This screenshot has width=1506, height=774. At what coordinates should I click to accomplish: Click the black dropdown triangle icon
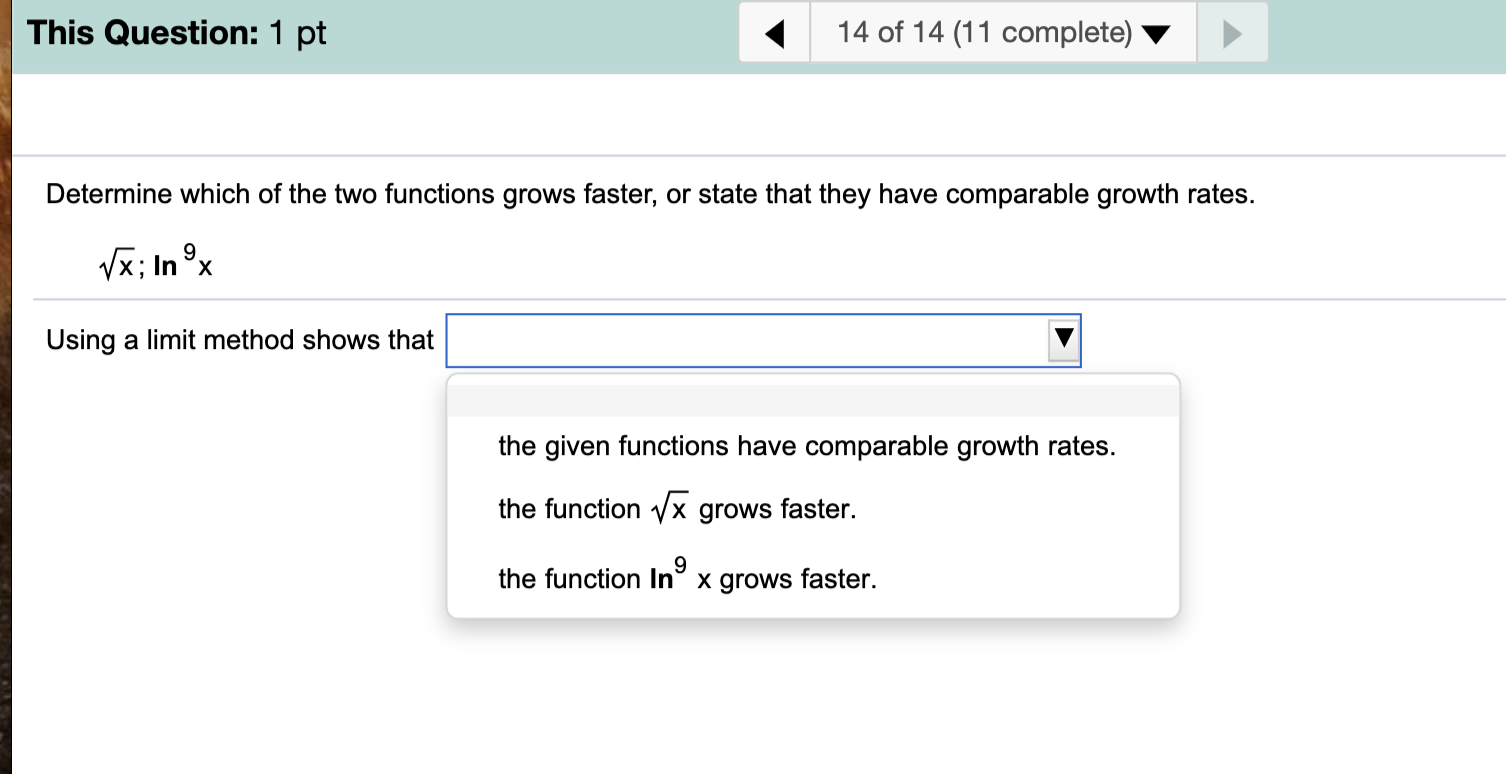pyautogui.click(x=1063, y=340)
